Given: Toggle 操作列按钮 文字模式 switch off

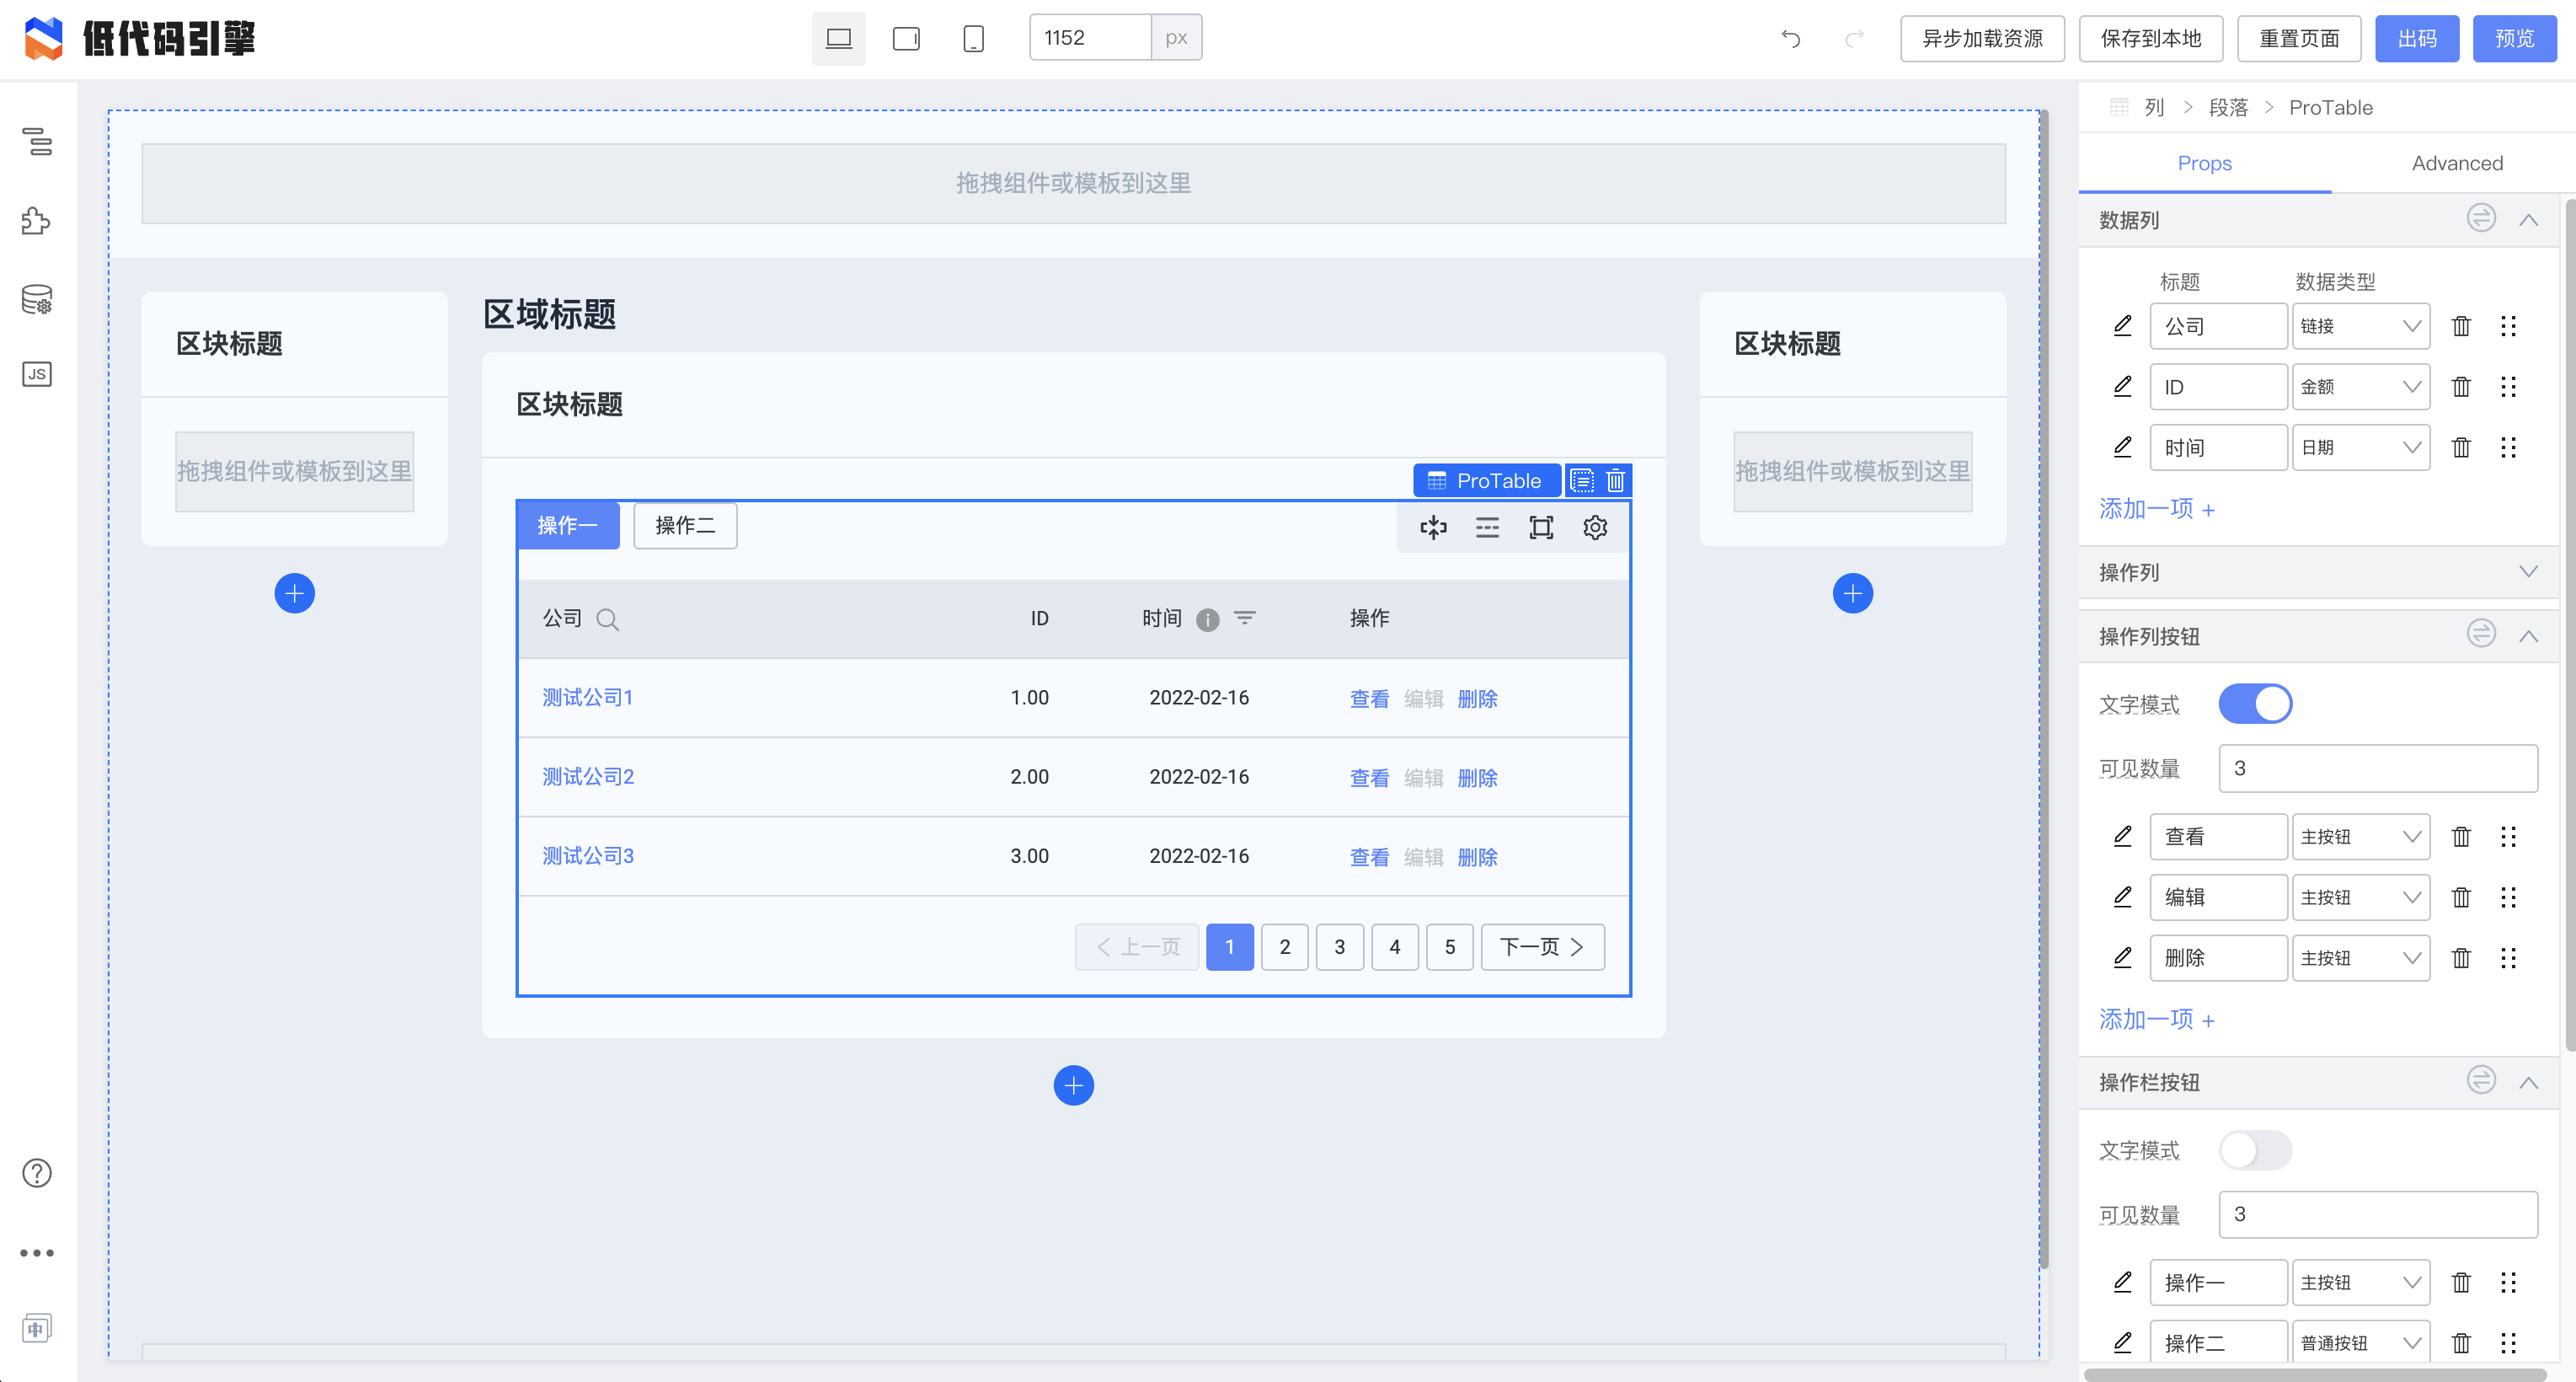Looking at the screenshot, I should (x=2255, y=704).
